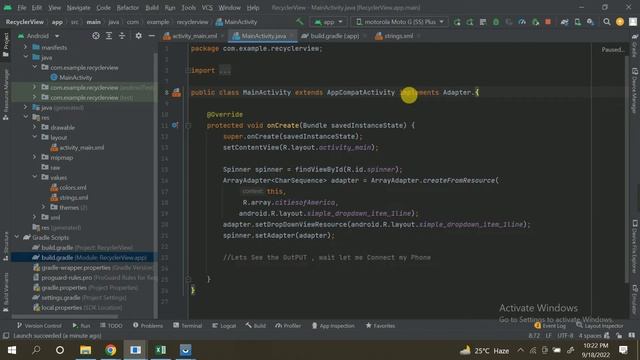Click the editor vertical scrollbar
This screenshot has height=360, width=640.
(627, 168)
